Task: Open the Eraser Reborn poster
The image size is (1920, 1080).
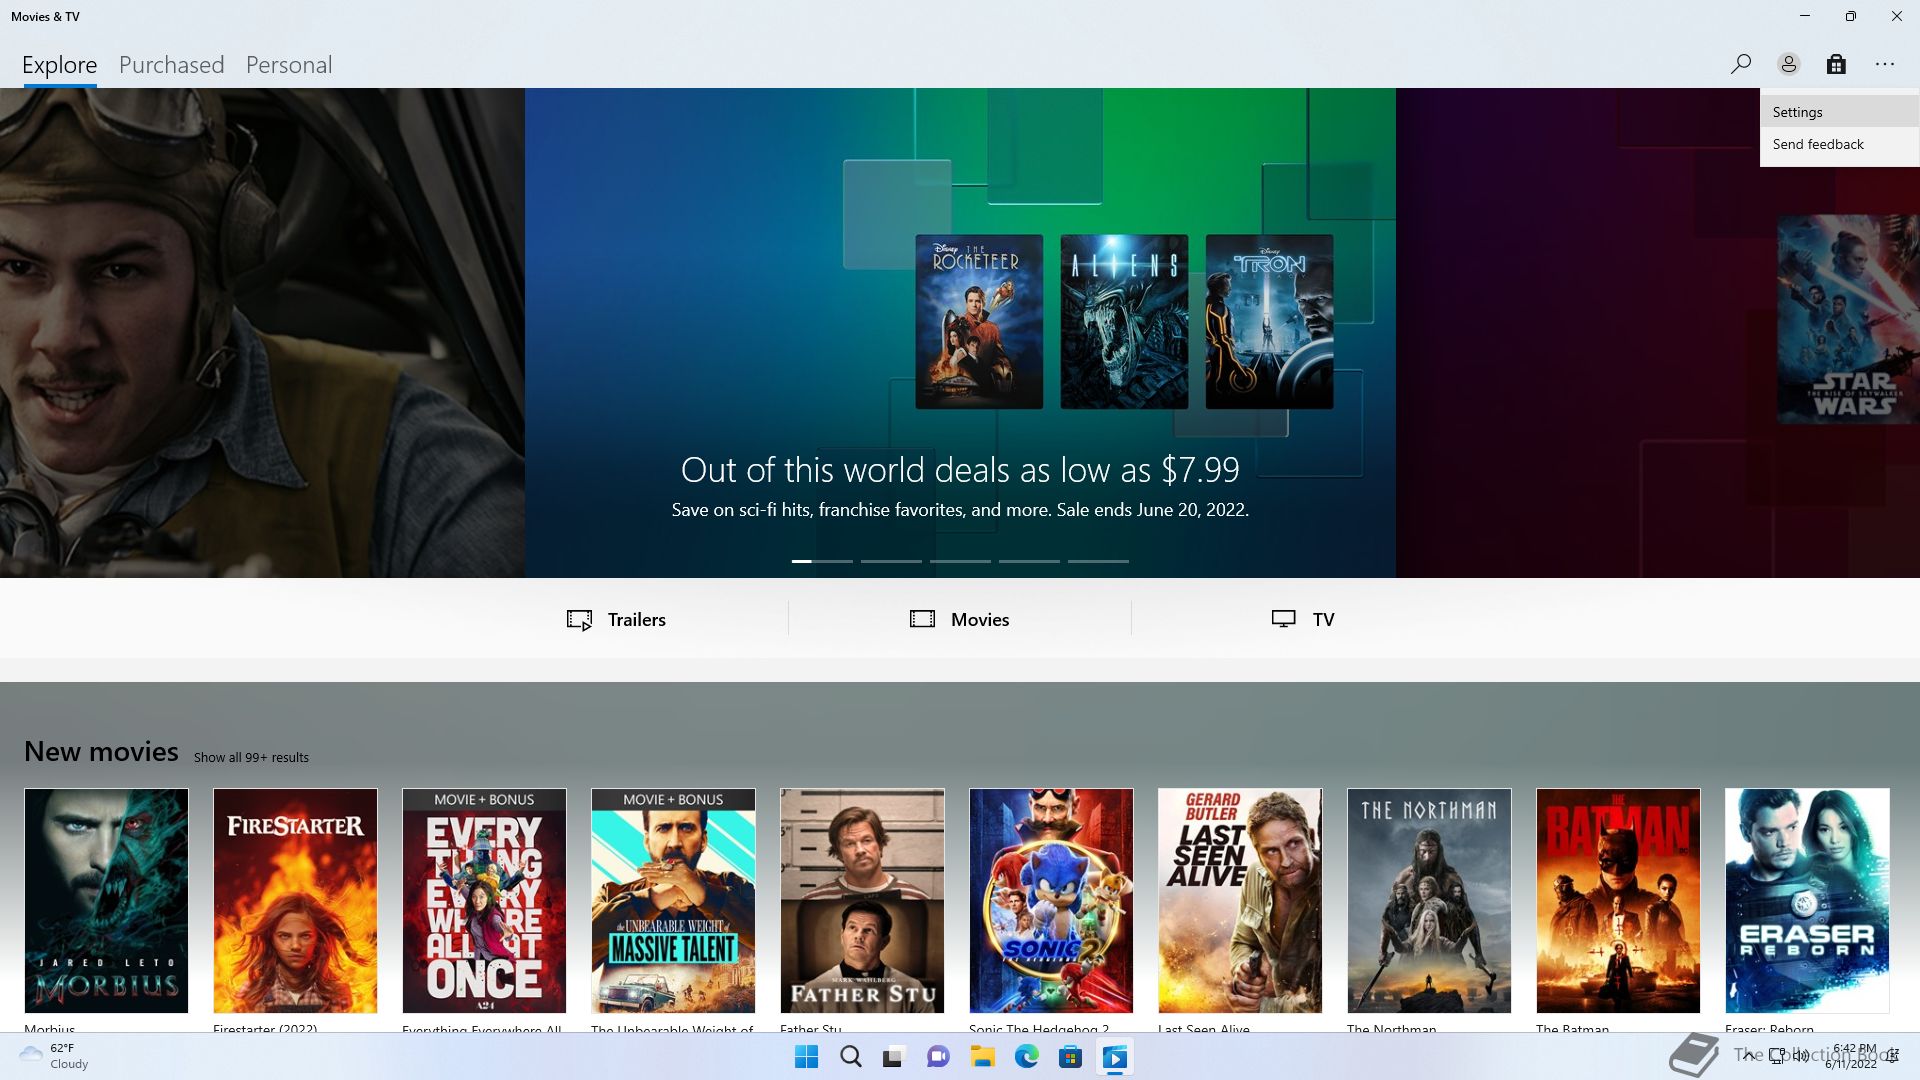Action: pyautogui.click(x=1807, y=900)
